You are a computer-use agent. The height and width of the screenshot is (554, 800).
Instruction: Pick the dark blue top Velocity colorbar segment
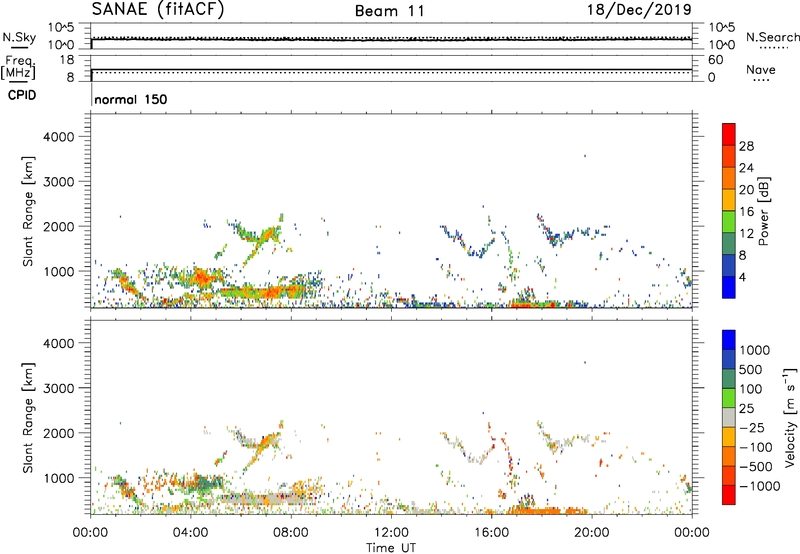click(729, 340)
